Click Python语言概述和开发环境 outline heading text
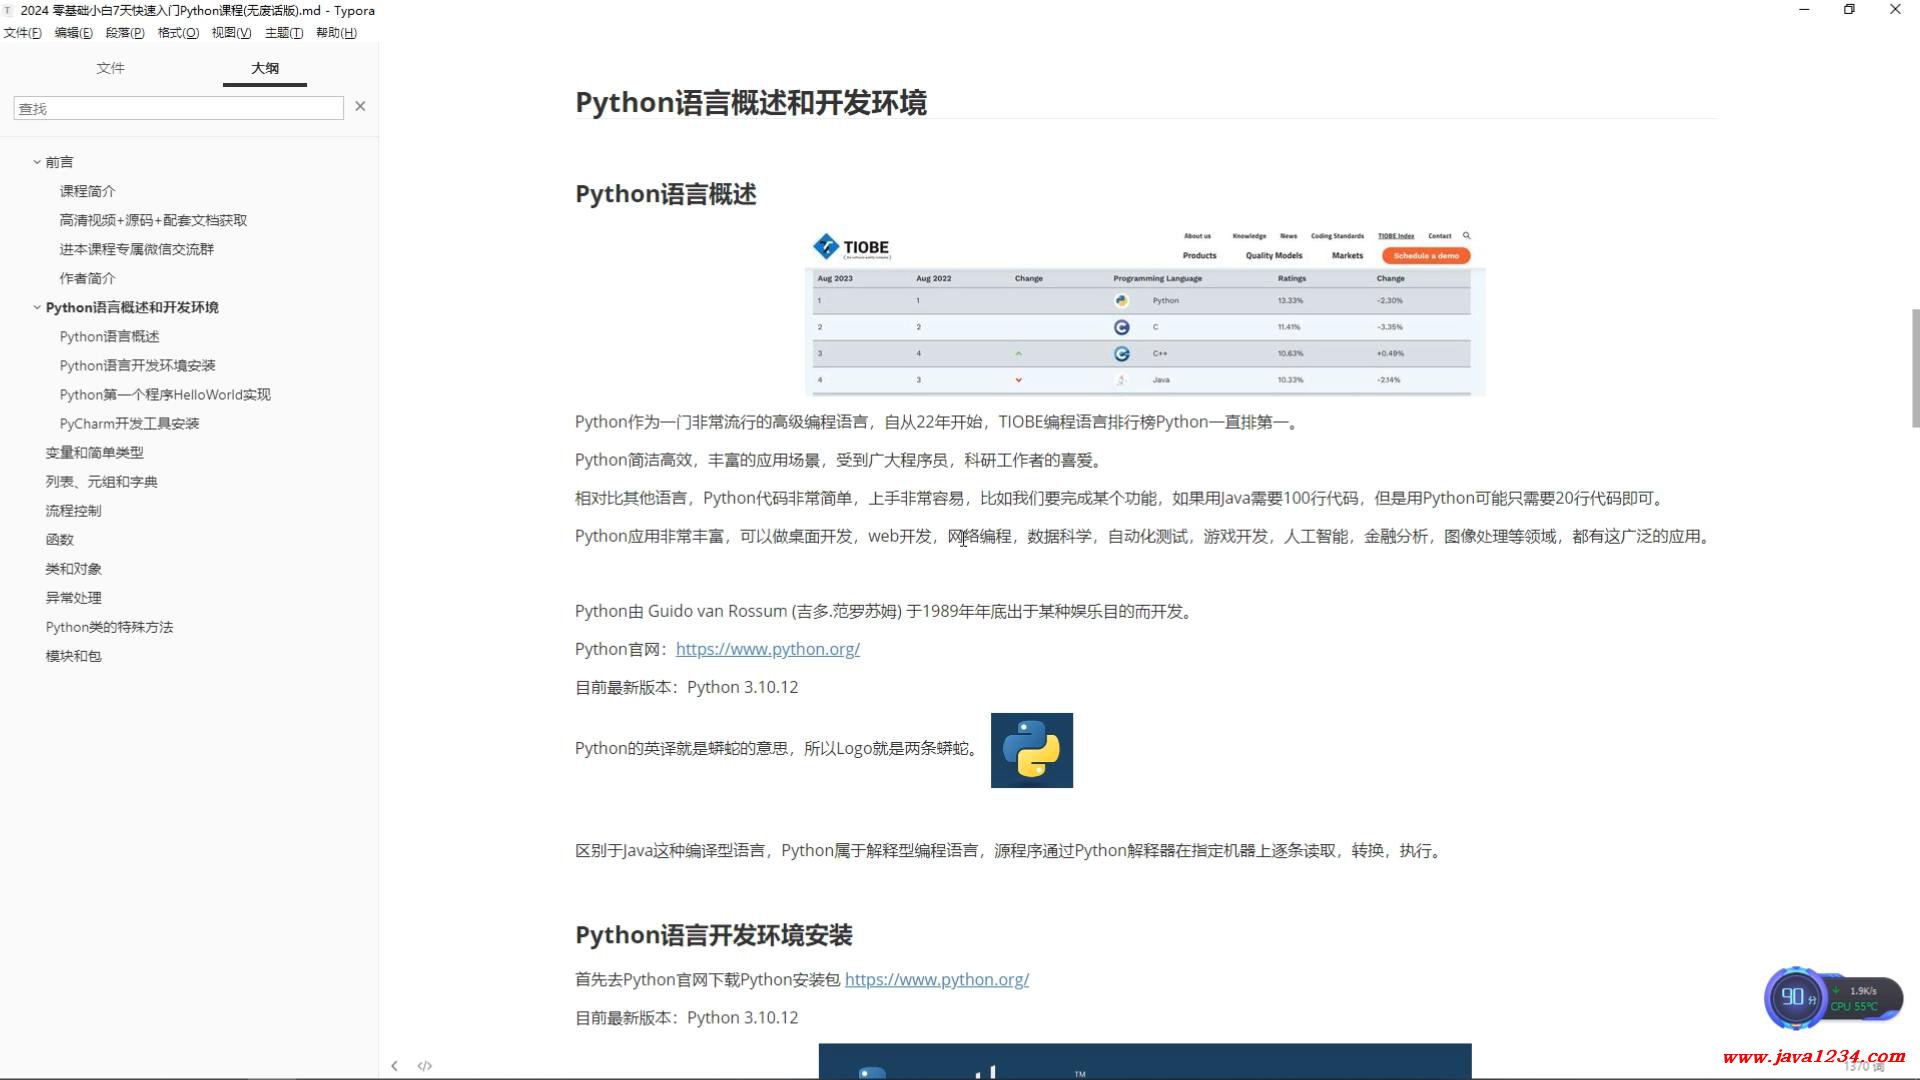 click(132, 307)
